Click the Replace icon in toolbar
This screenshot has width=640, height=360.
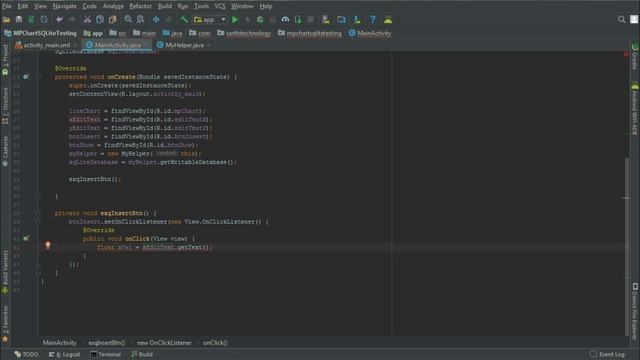[140, 20]
